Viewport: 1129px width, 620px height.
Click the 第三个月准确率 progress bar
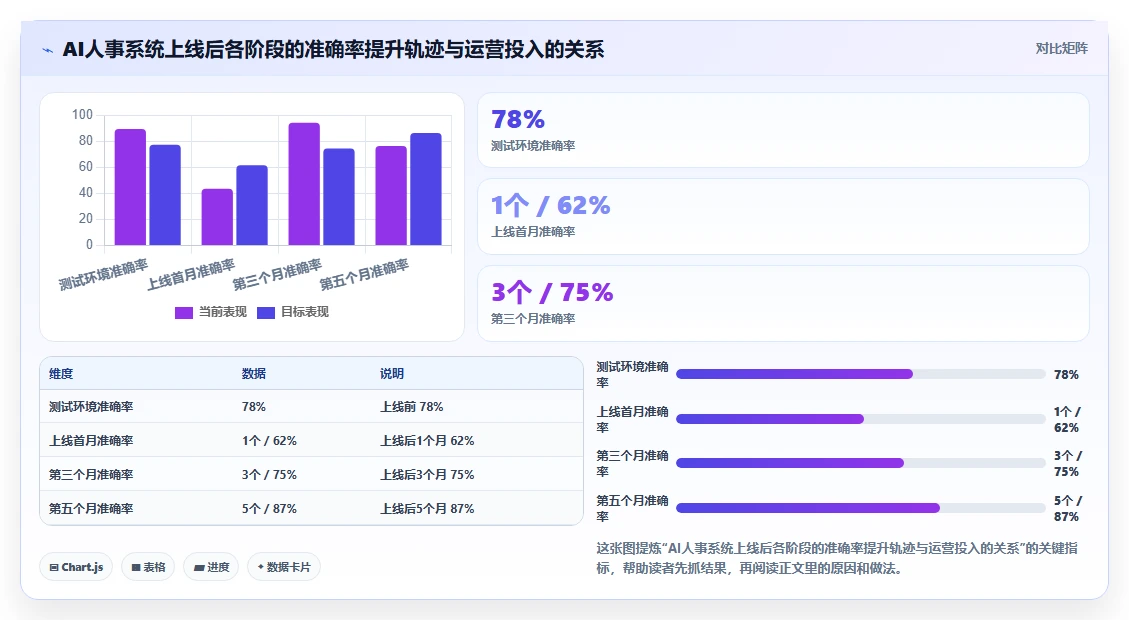click(x=860, y=463)
